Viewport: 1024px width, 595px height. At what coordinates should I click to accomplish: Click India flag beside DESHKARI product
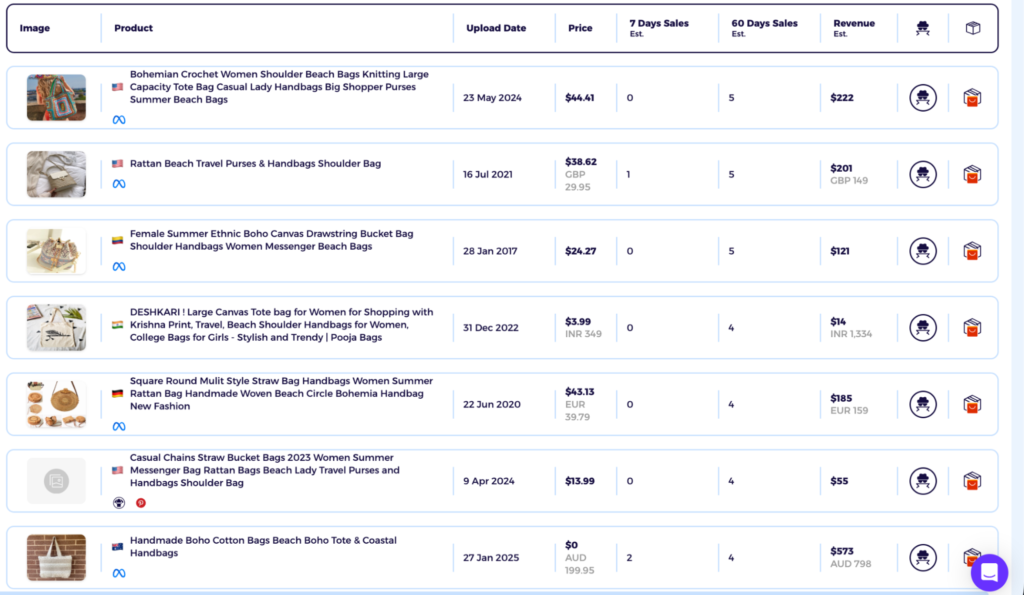click(x=118, y=325)
